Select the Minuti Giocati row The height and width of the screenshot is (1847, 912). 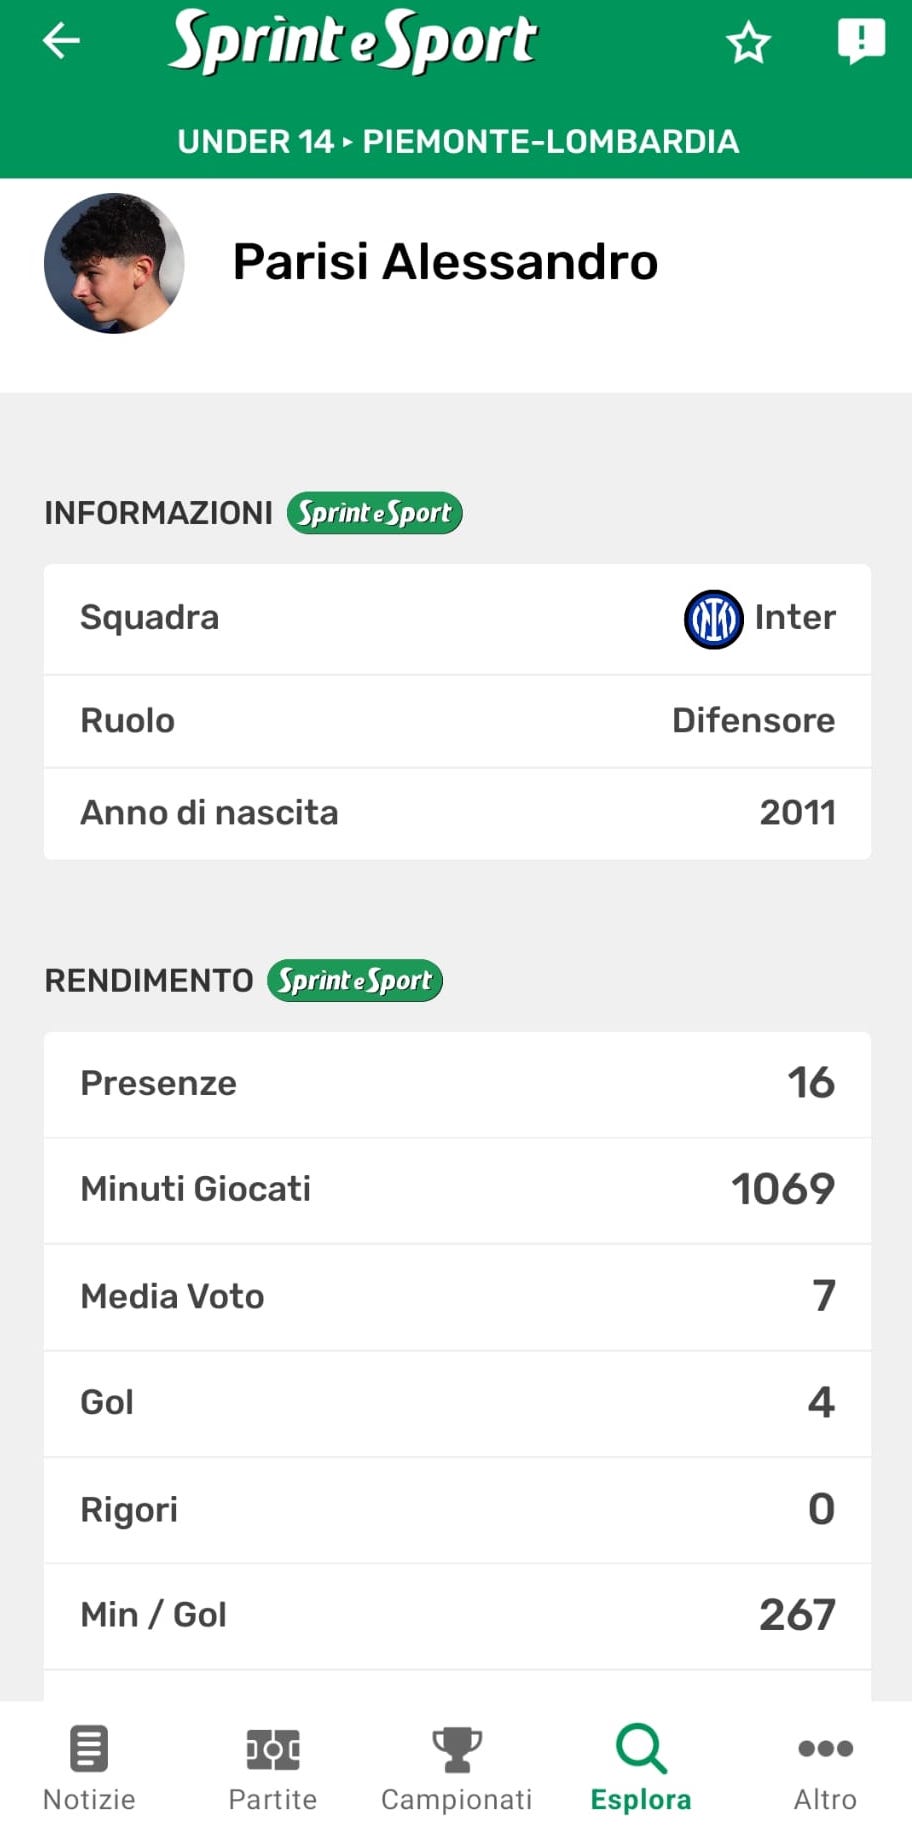tap(457, 1190)
